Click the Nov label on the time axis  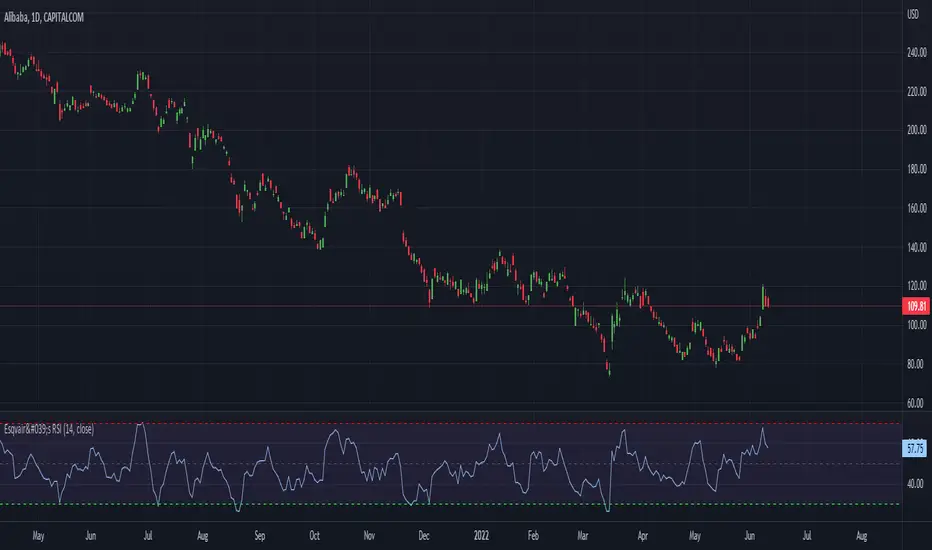(x=369, y=536)
